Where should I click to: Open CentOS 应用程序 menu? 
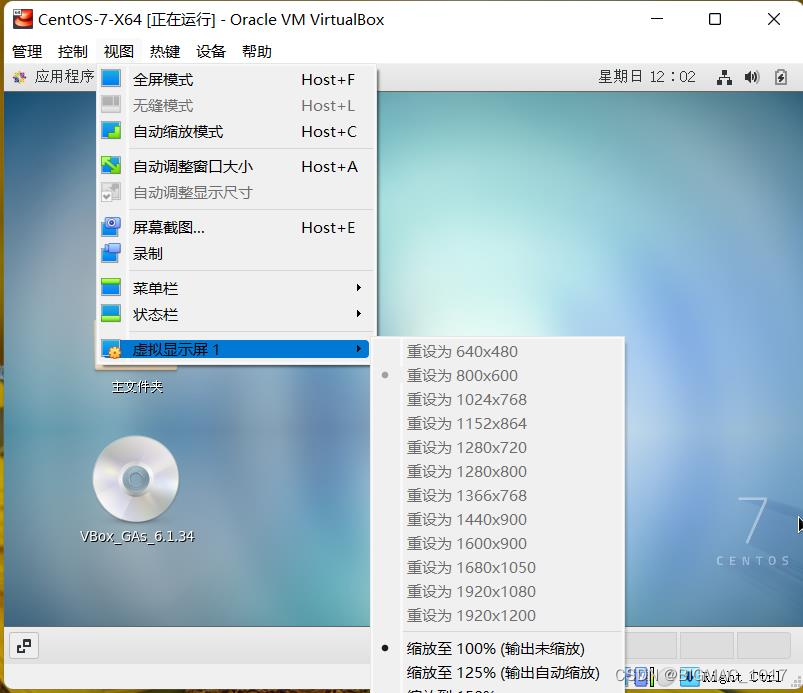[65, 77]
